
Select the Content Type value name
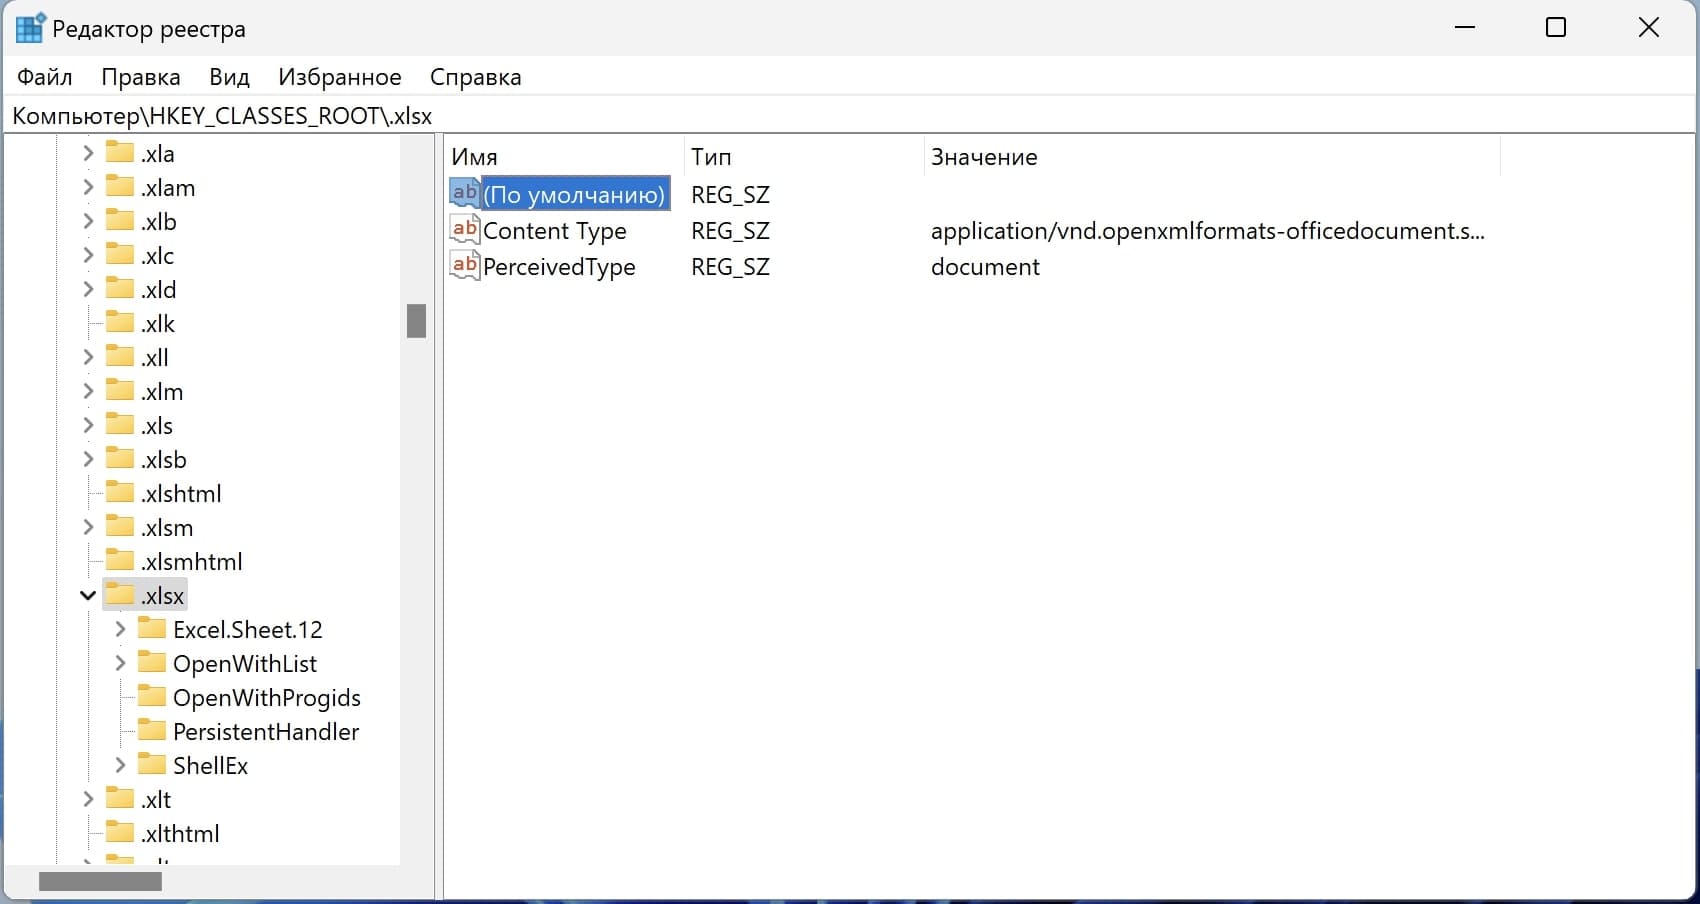[555, 230]
